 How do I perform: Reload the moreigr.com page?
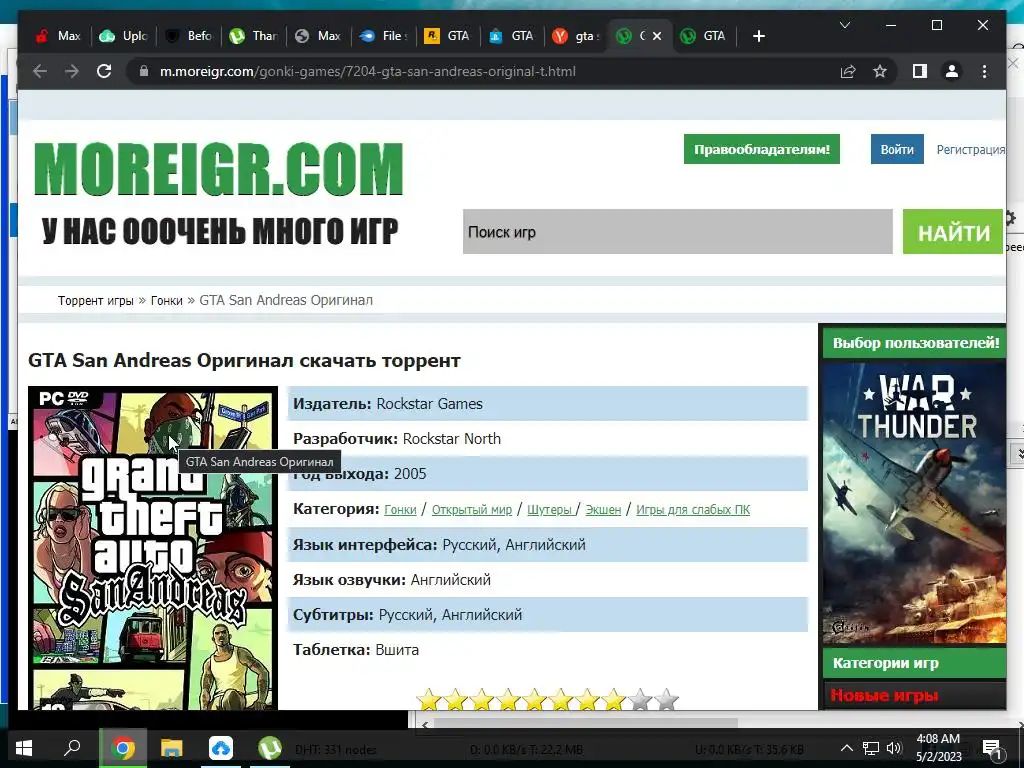click(104, 71)
